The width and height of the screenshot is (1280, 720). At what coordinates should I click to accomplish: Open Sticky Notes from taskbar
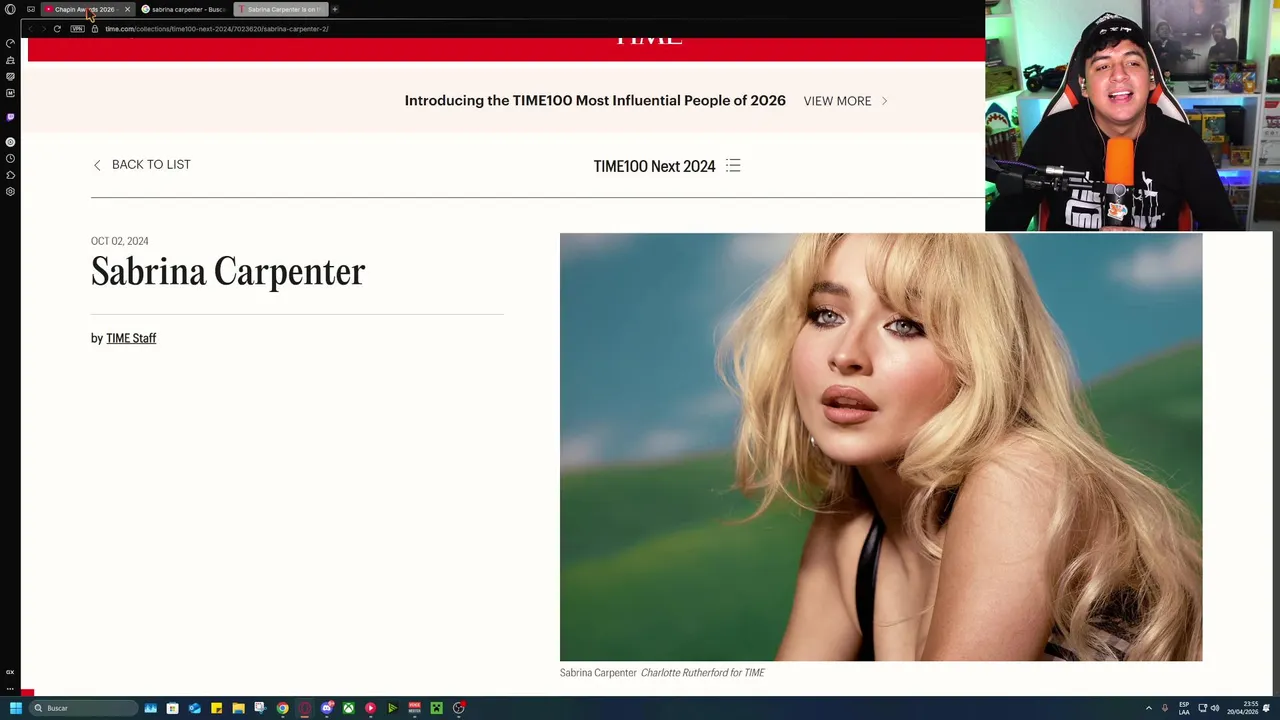pos(217,708)
